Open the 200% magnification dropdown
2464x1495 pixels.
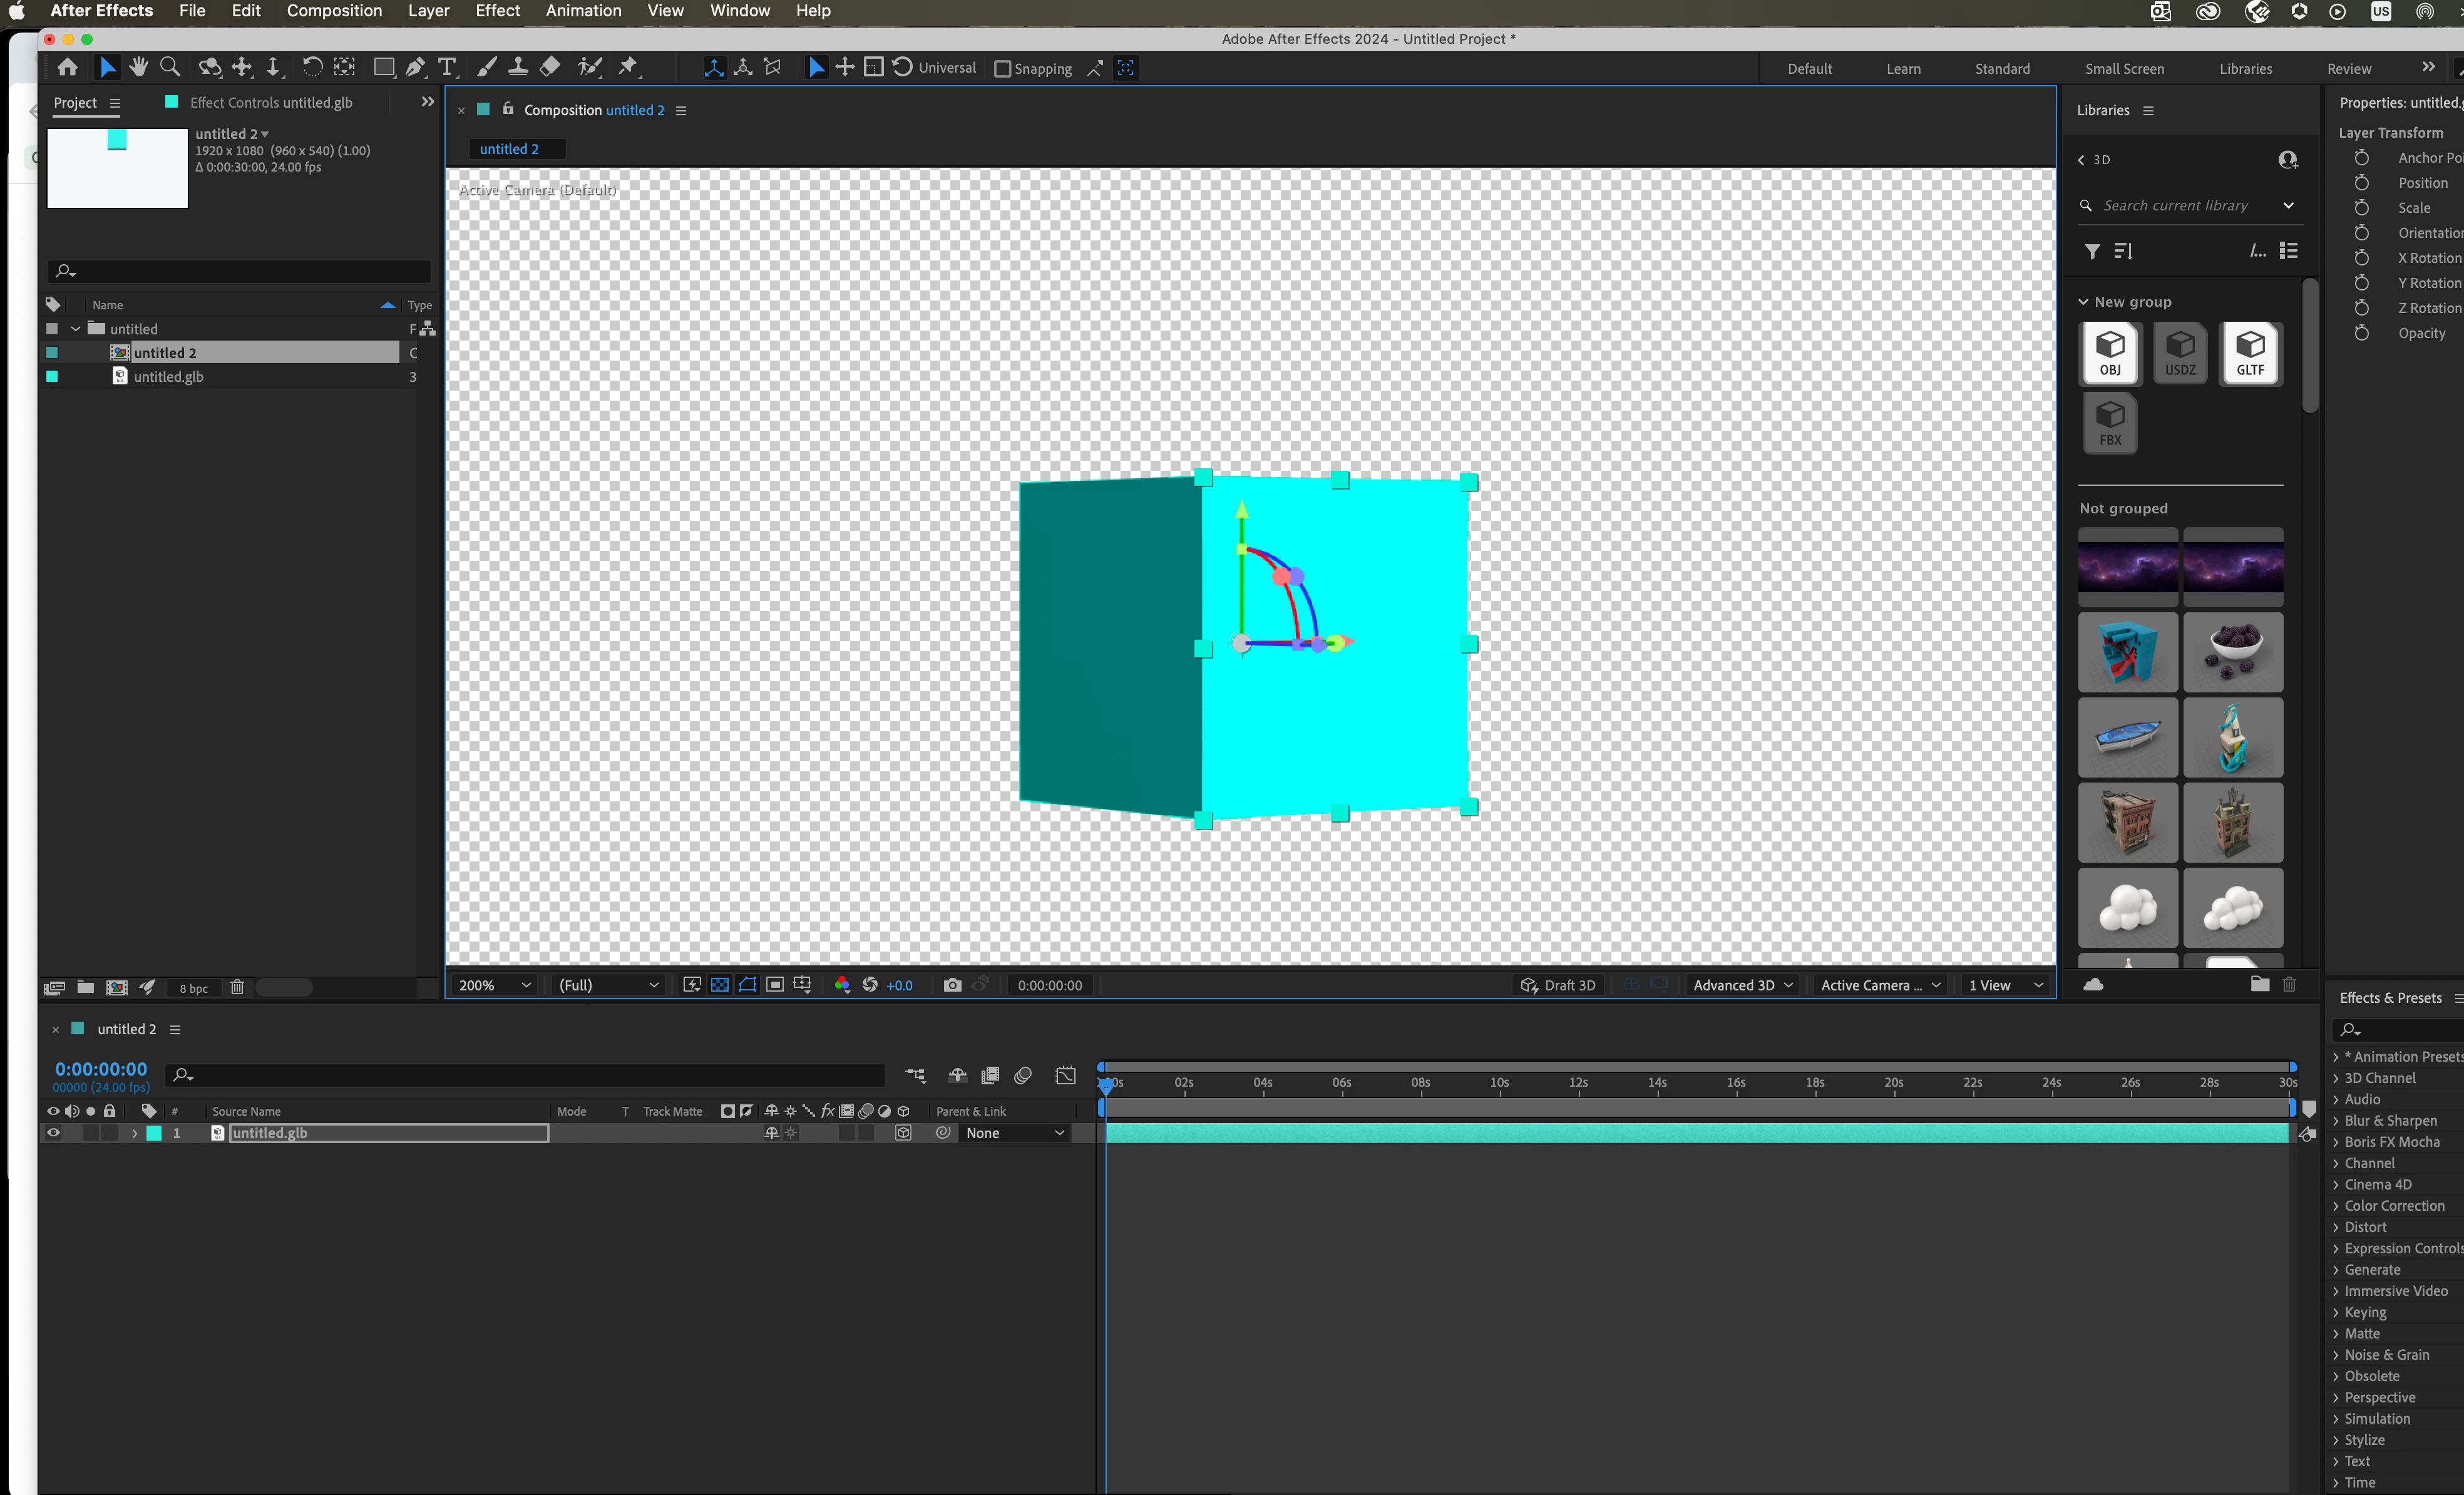pyautogui.click(x=494, y=985)
